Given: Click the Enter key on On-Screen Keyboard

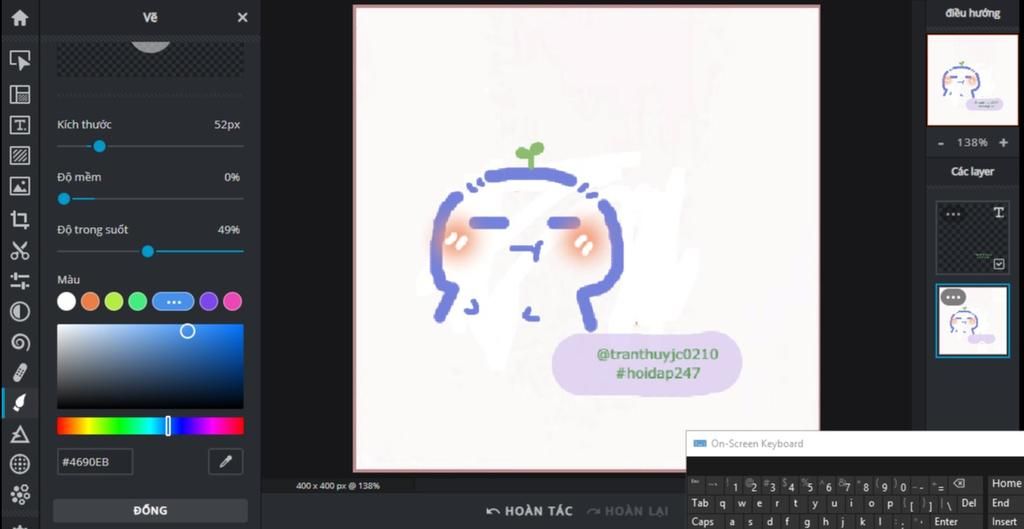Looking at the screenshot, I should pyautogui.click(x=946, y=521).
